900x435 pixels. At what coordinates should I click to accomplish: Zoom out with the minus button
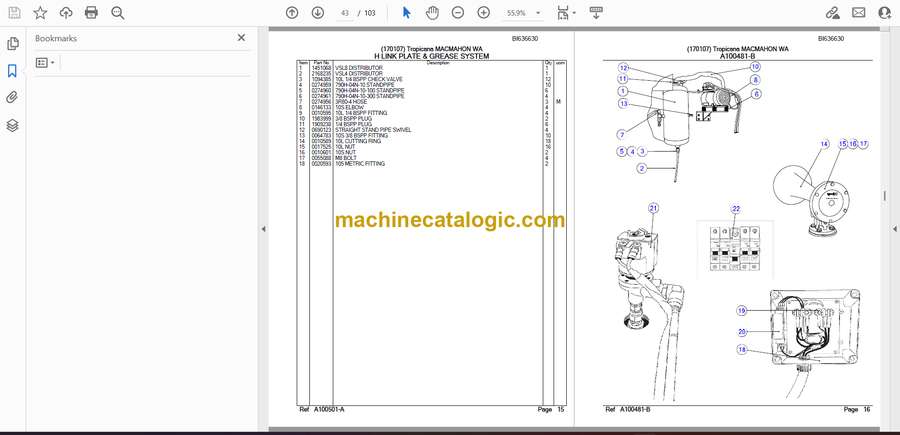pos(457,13)
